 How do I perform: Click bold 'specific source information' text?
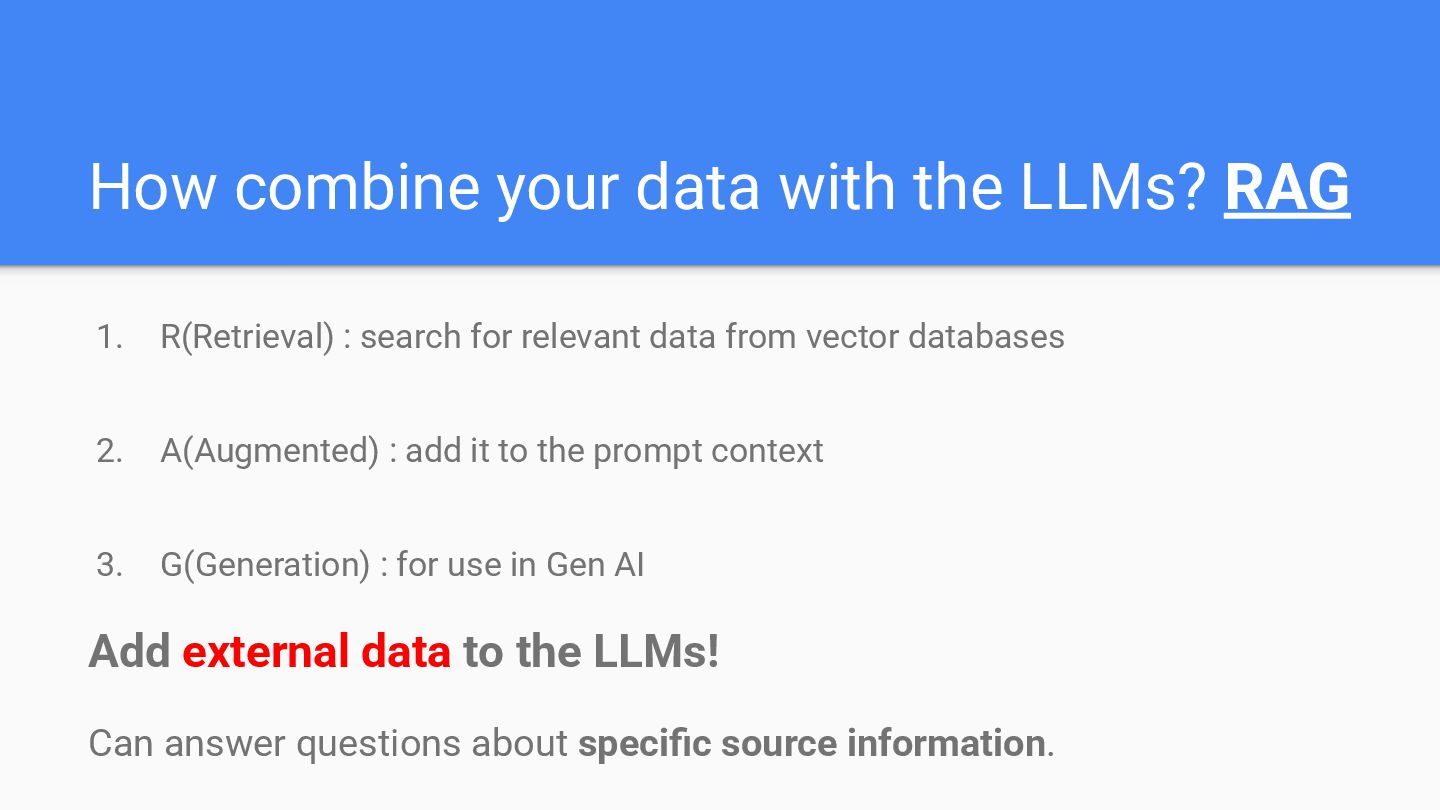[x=812, y=743]
